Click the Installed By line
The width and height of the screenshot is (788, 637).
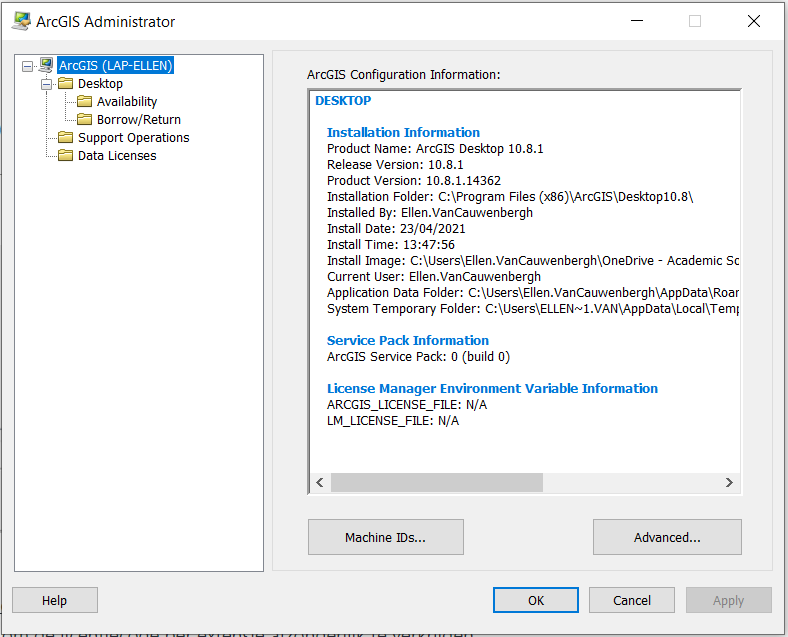430,213
